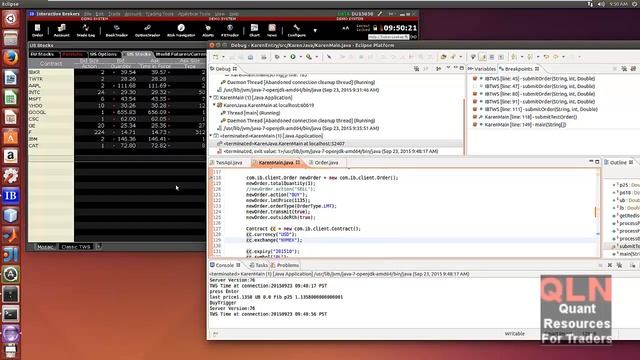Click the Eclipse Debug toolbar button
This screenshot has width=640, height=360.
pyautogui.click(x=277, y=57)
